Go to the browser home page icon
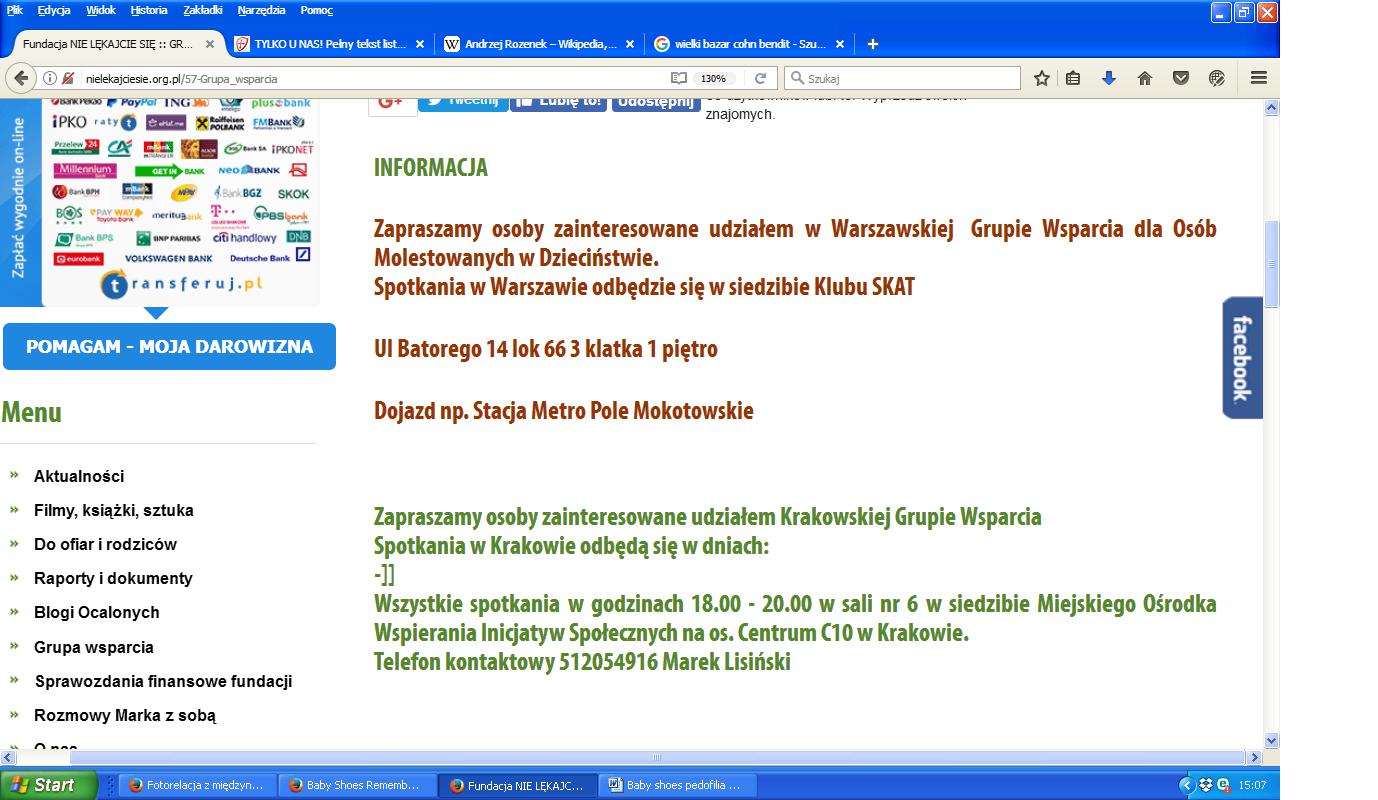 tap(1145, 78)
